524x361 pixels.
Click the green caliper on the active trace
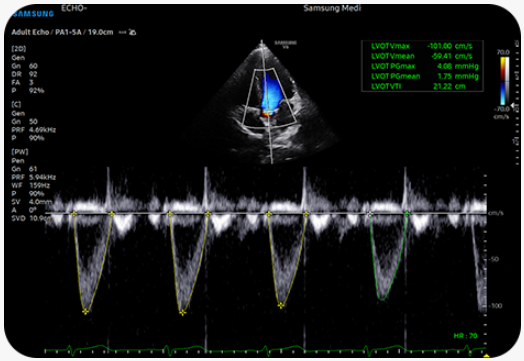pyautogui.click(x=407, y=213)
